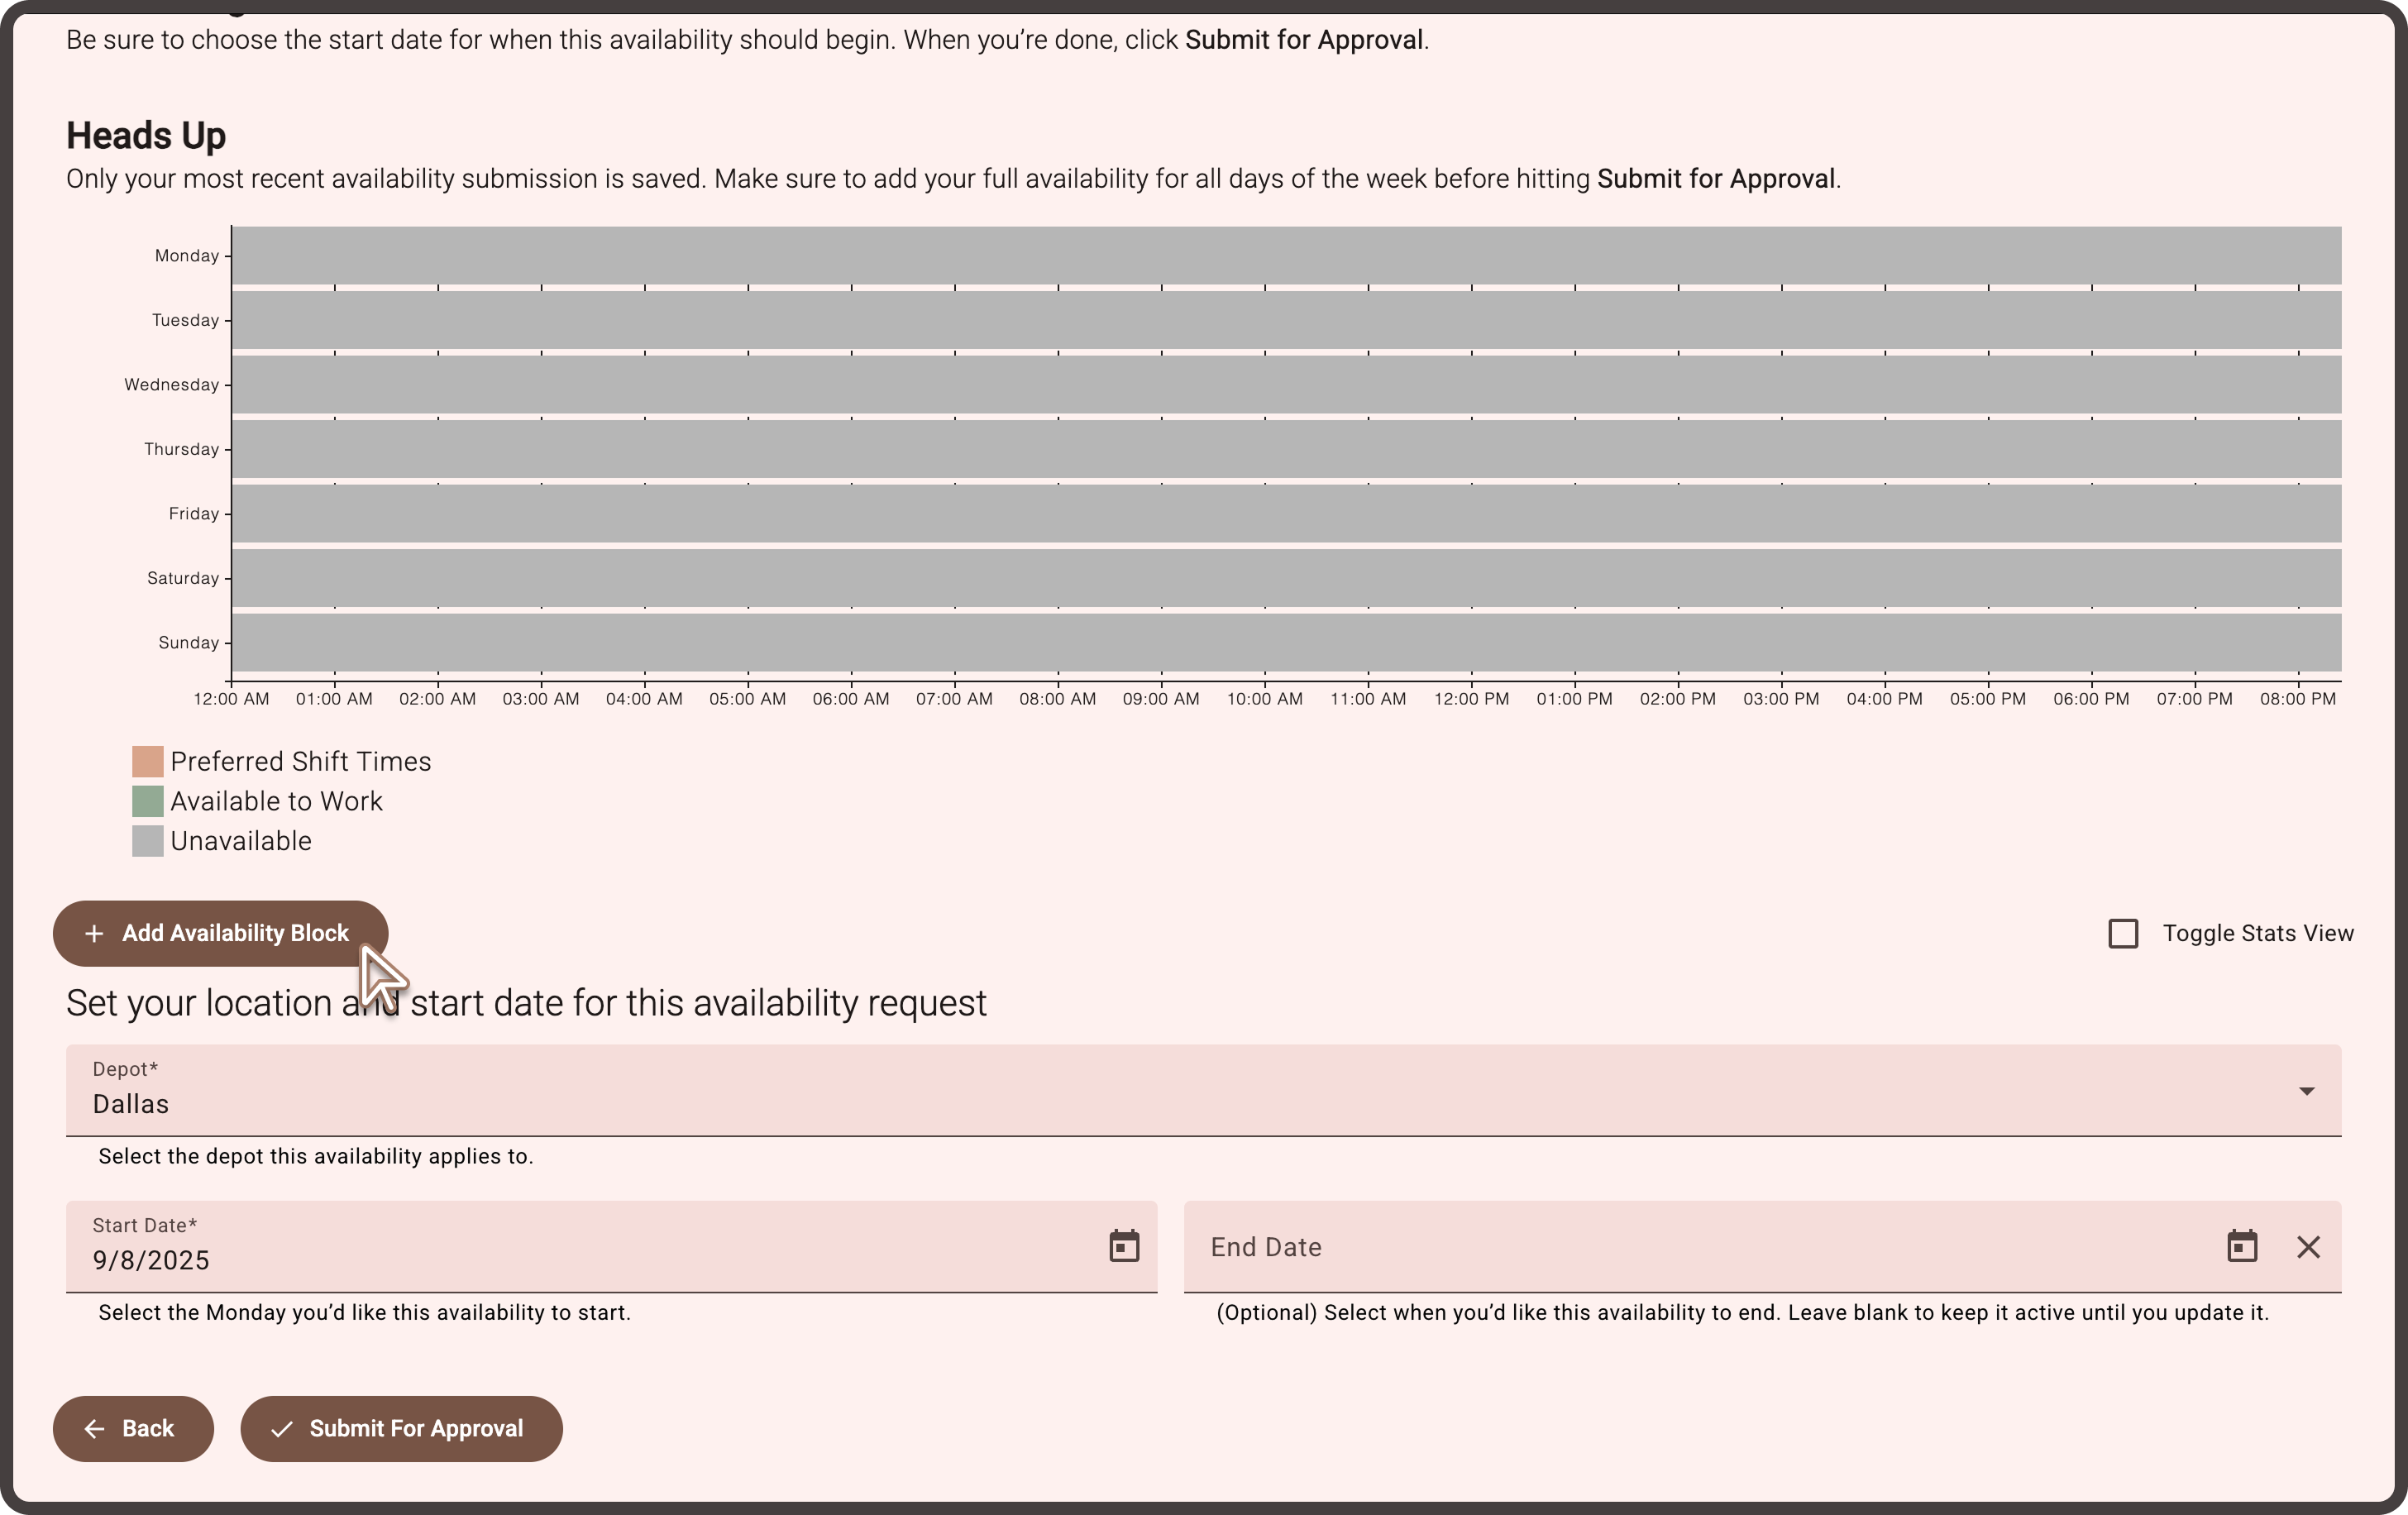Open the End Date calendar picker icon
This screenshot has height=1515, width=2408.
tap(2242, 1246)
